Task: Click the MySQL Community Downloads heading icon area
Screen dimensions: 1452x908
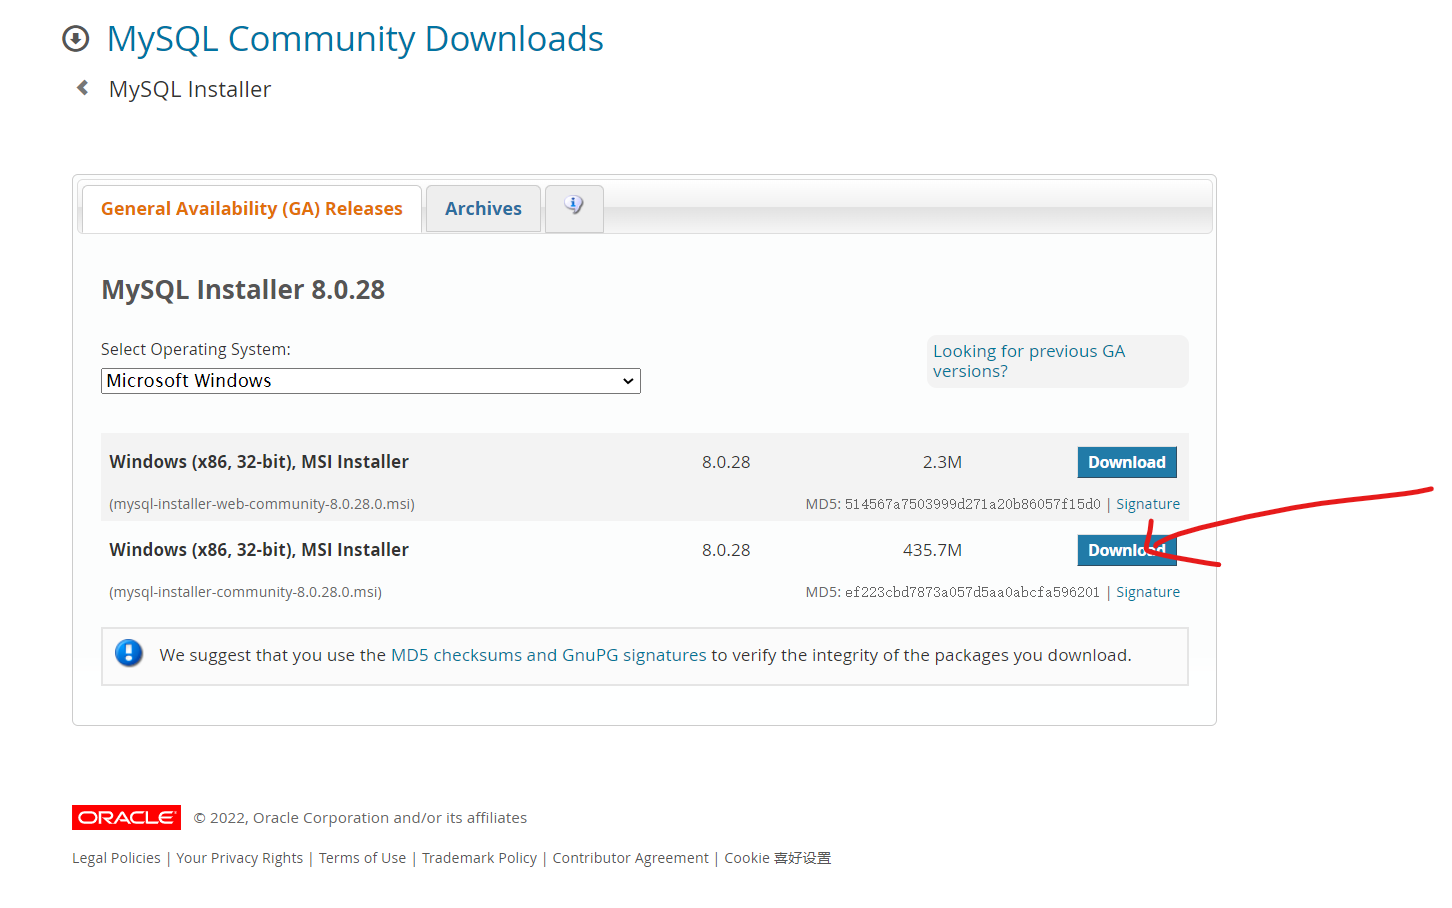Action: click(355, 38)
